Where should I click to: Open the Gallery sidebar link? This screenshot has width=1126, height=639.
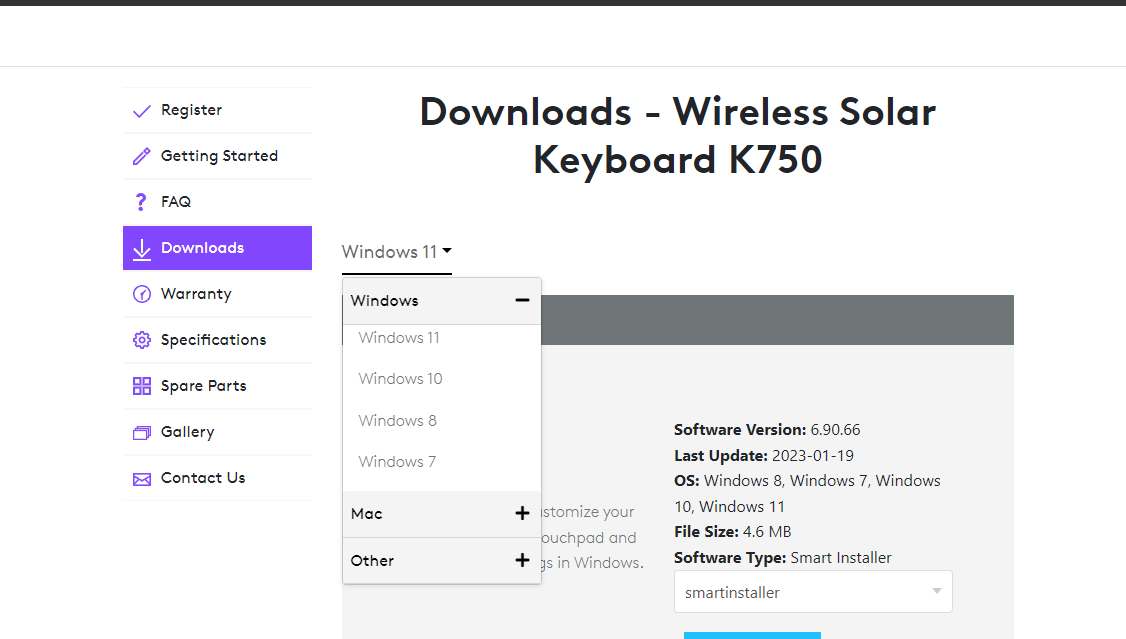pos(218,432)
